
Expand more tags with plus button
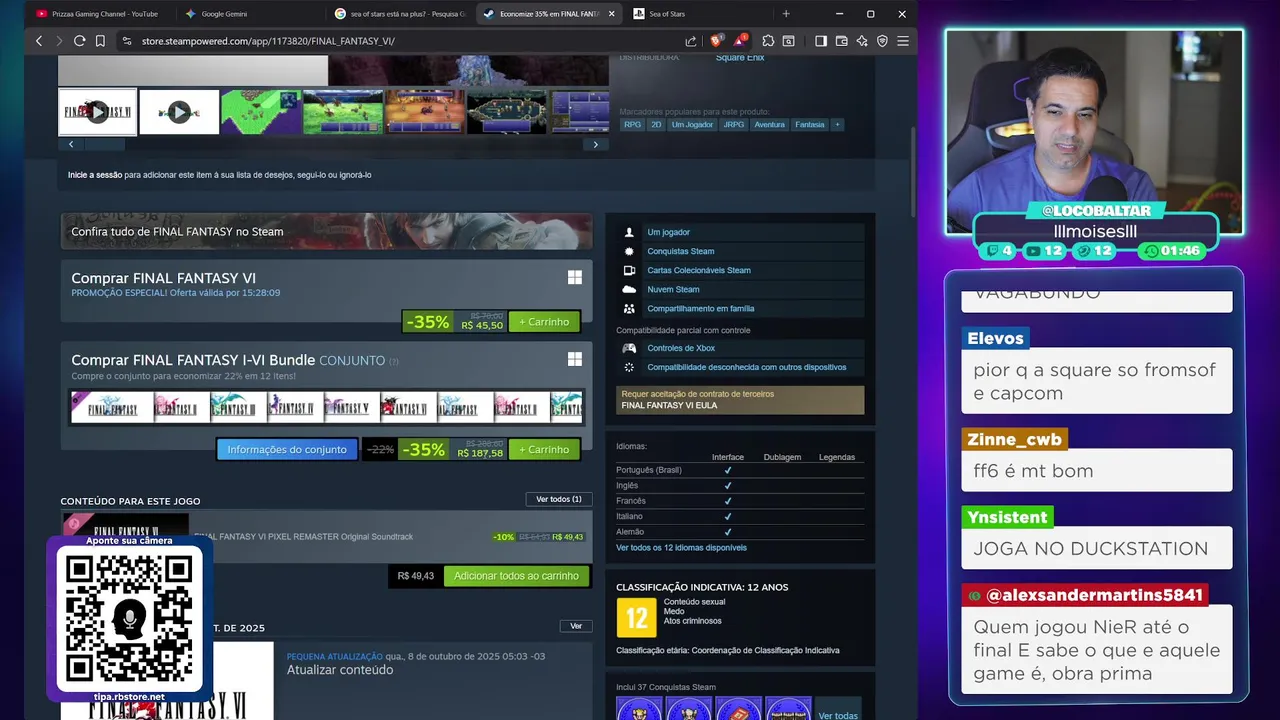pyautogui.click(x=837, y=125)
